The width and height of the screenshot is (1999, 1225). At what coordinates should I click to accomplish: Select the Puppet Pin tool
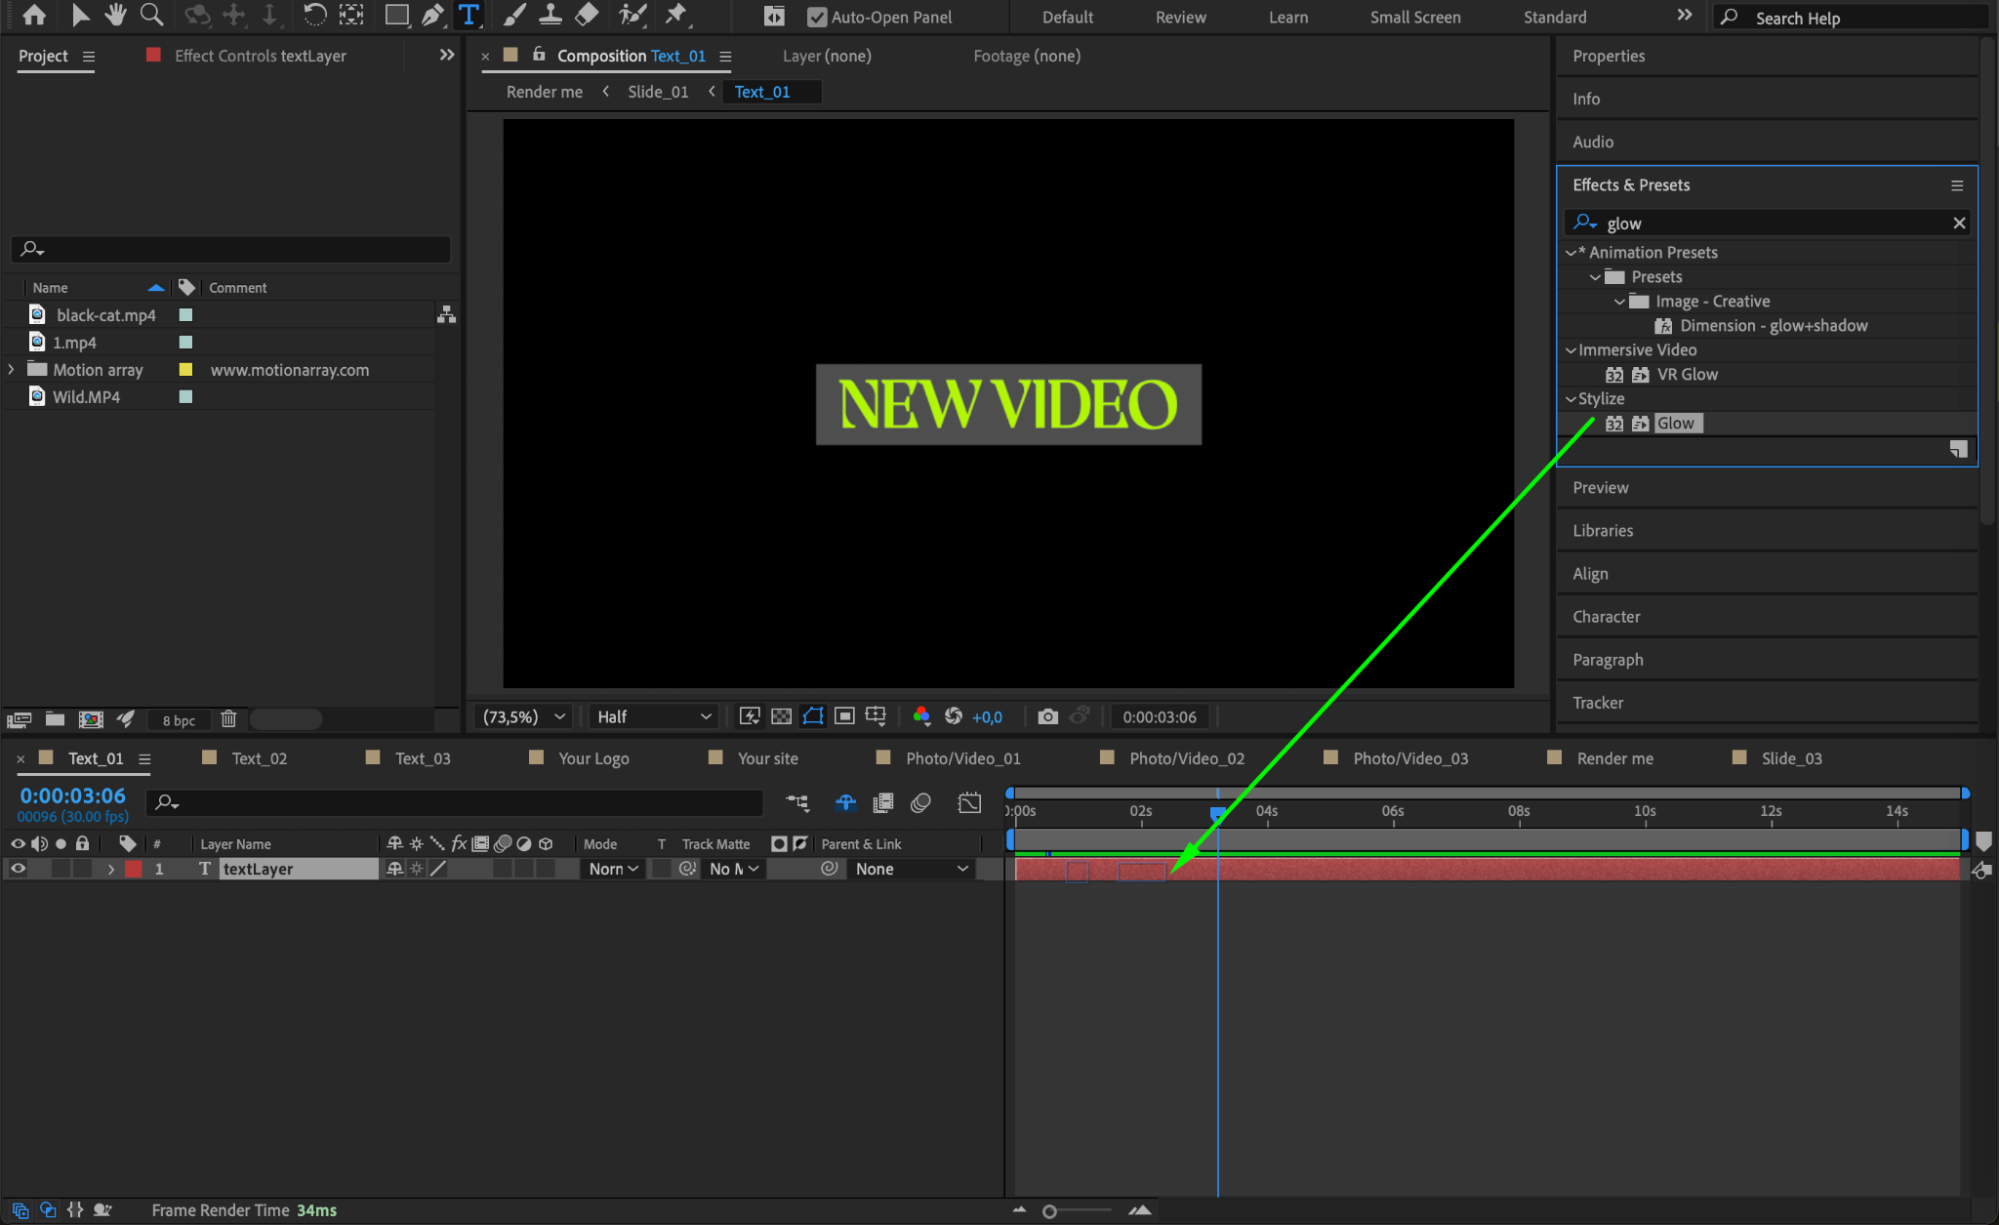pyautogui.click(x=677, y=15)
